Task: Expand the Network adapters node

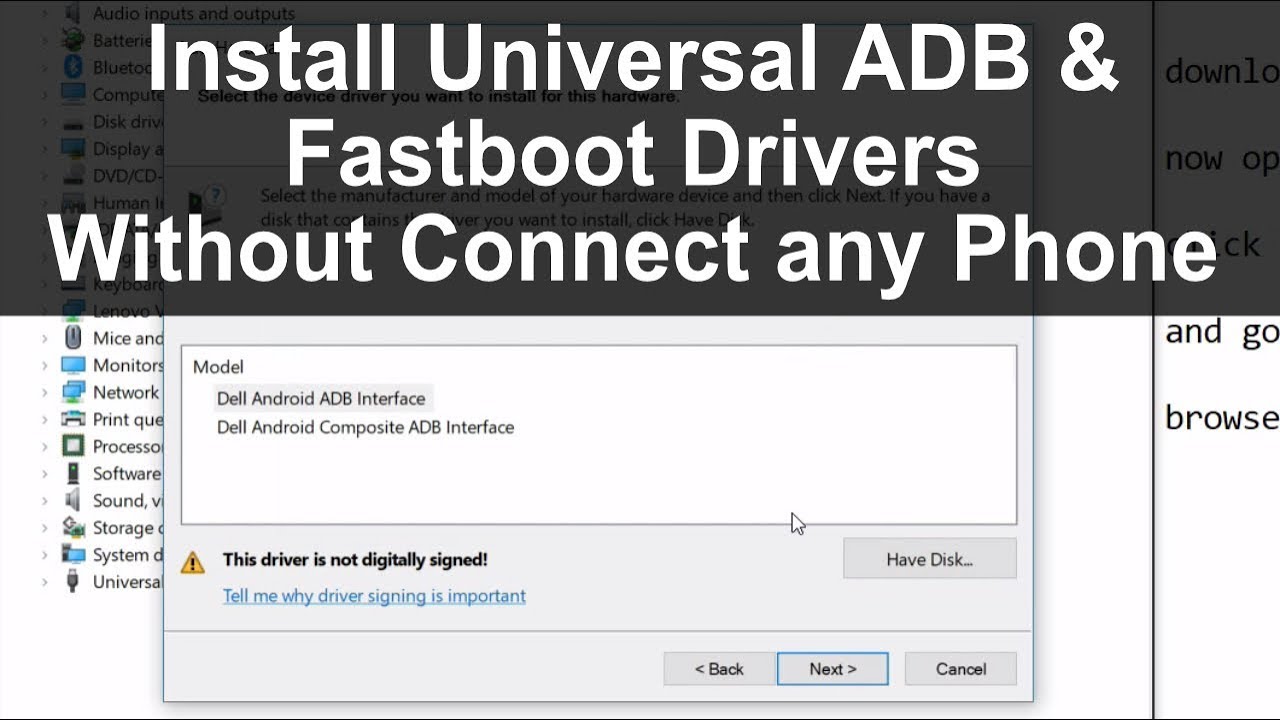Action: [x=45, y=392]
